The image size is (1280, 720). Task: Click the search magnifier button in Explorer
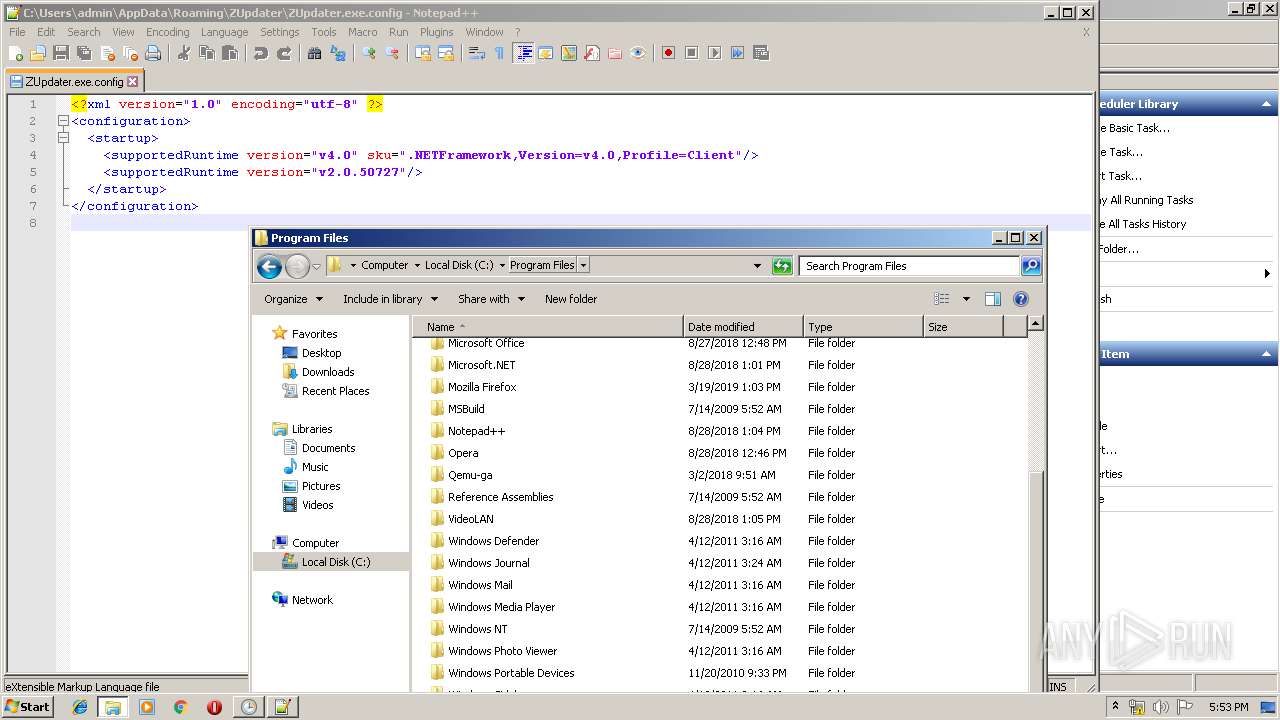coord(1031,266)
